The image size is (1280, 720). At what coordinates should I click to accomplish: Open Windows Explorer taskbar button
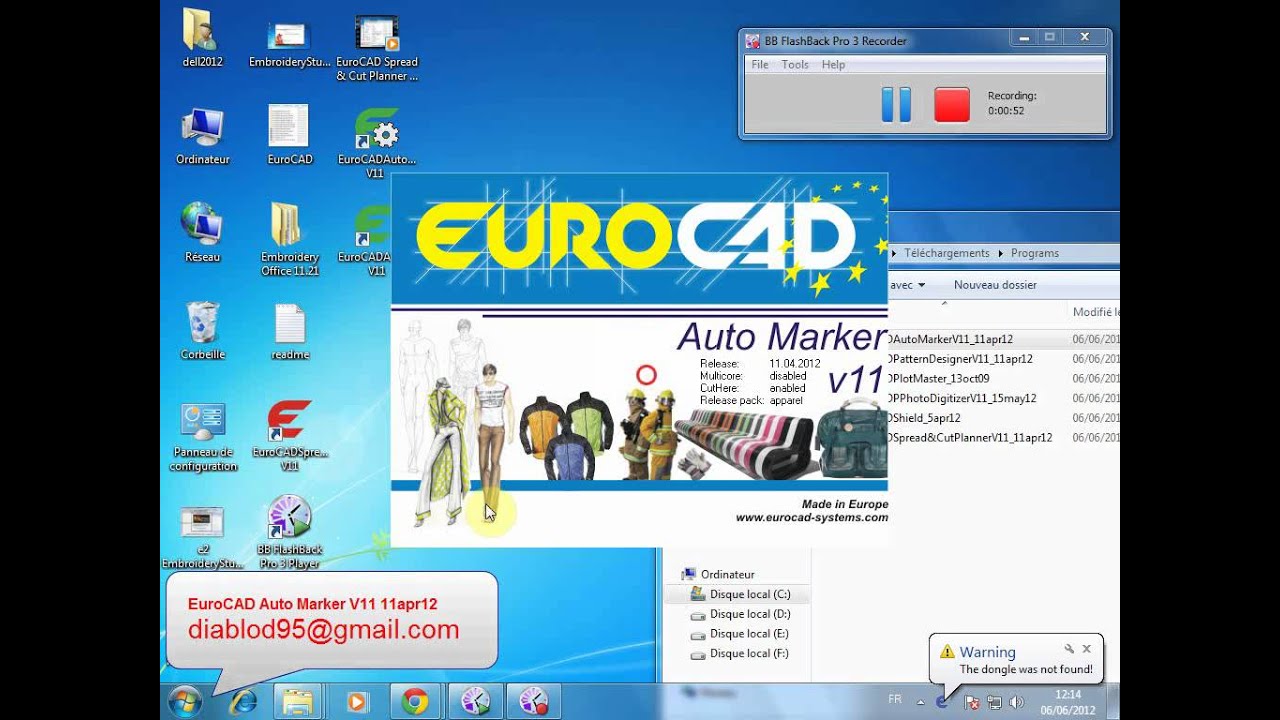pyautogui.click(x=298, y=702)
